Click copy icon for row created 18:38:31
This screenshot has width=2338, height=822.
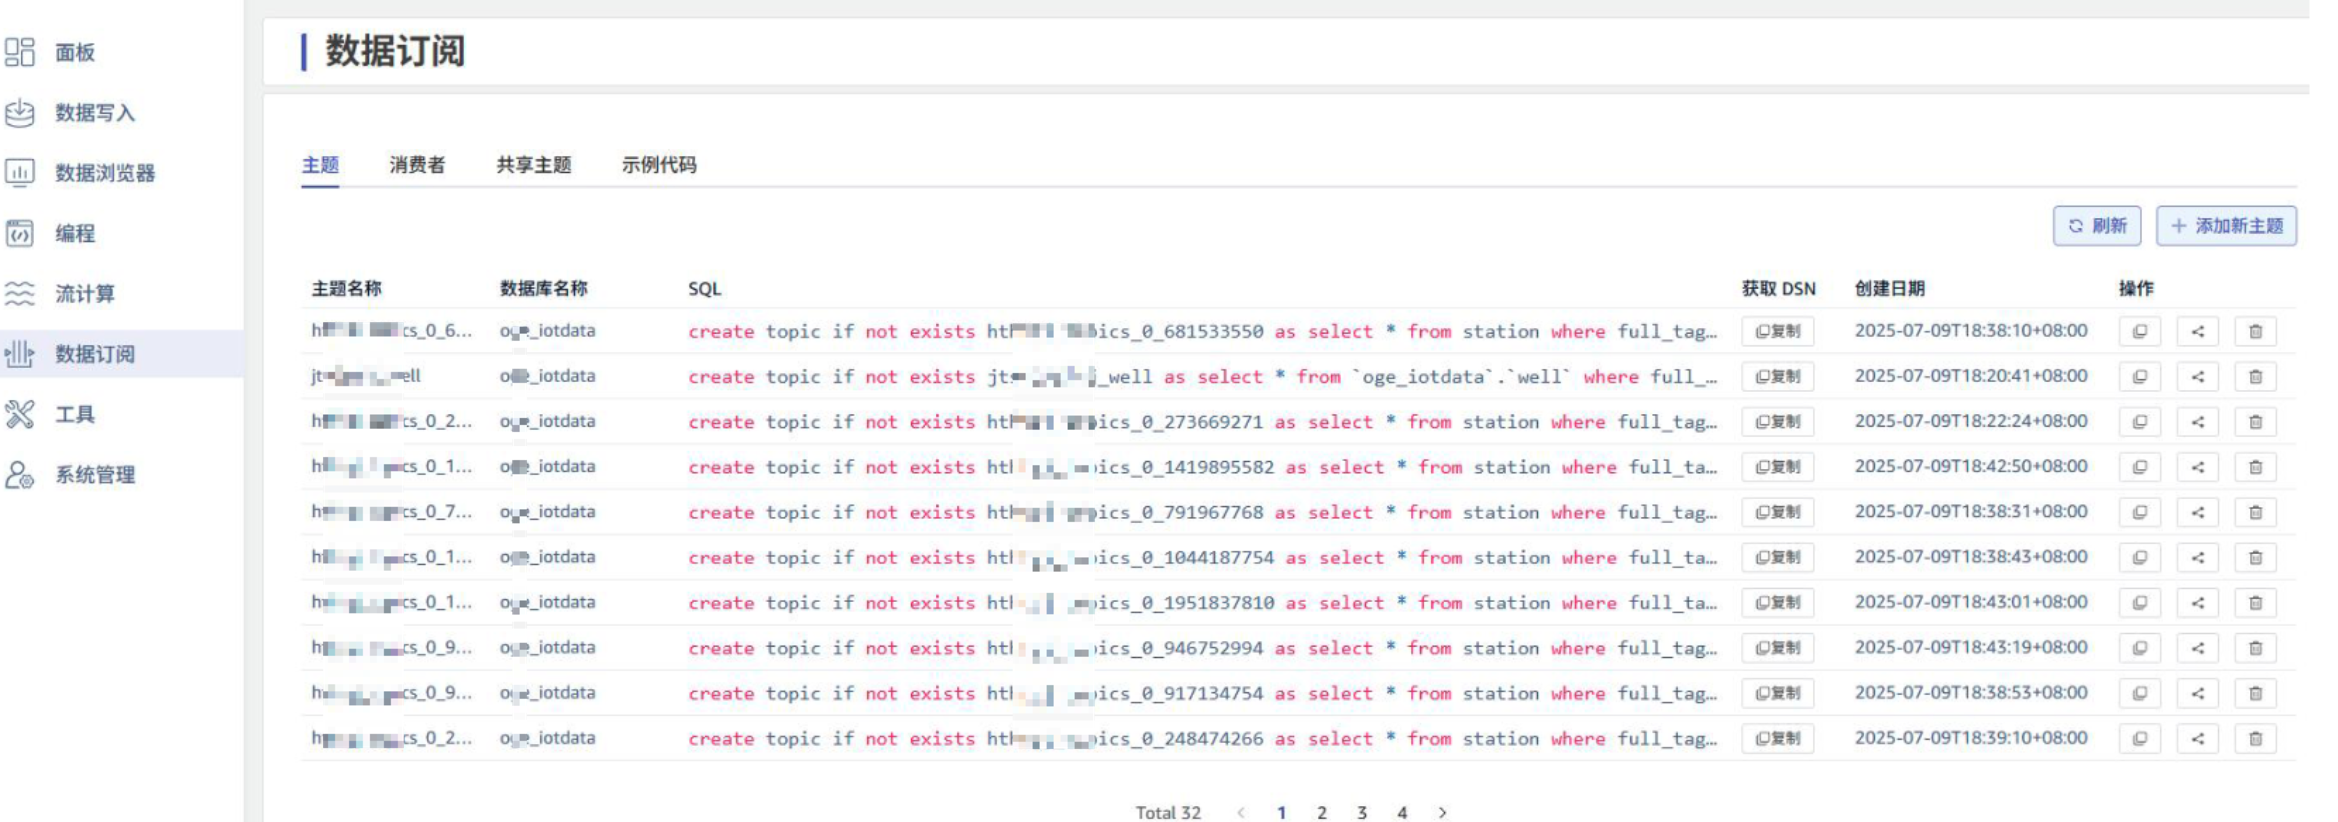[x=2140, y=512]
